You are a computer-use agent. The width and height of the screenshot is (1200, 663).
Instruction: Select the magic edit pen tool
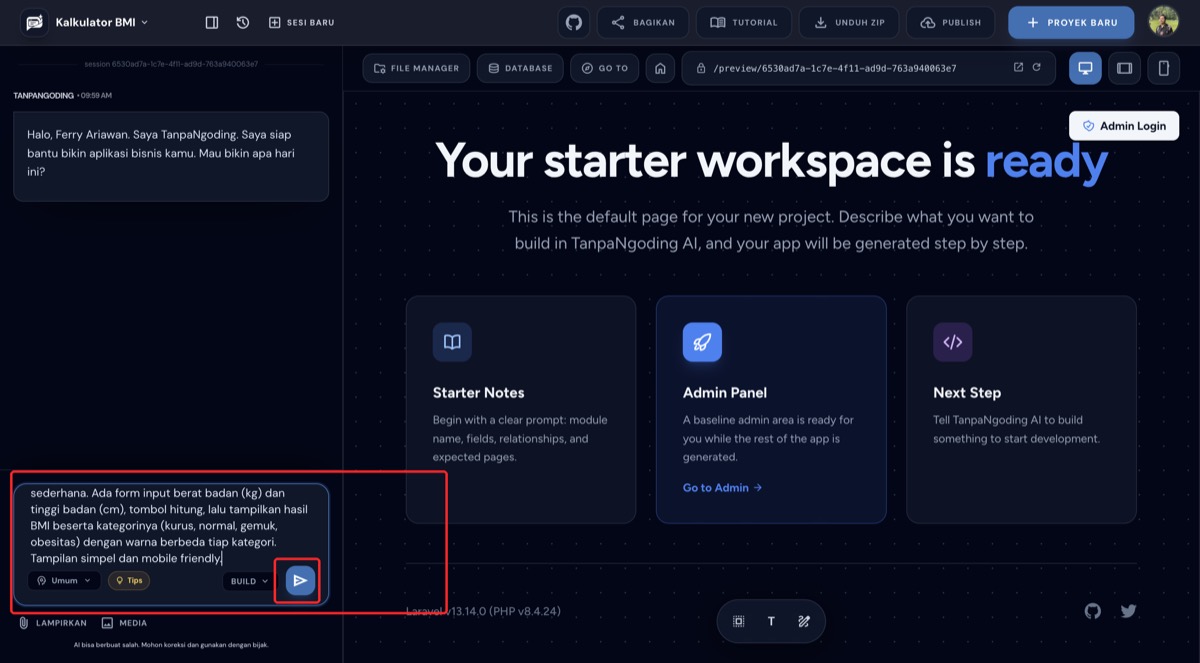click(804, 621)
